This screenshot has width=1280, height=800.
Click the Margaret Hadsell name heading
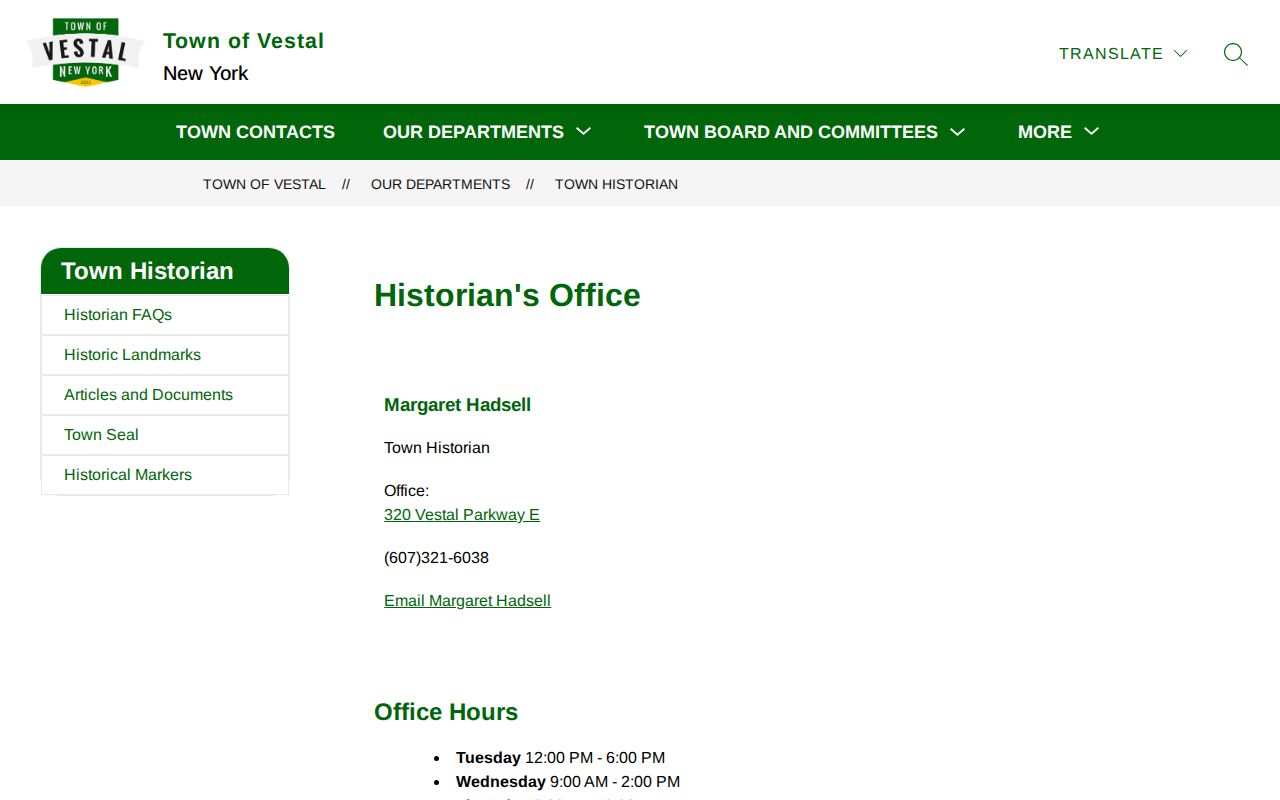click(457, 405)
